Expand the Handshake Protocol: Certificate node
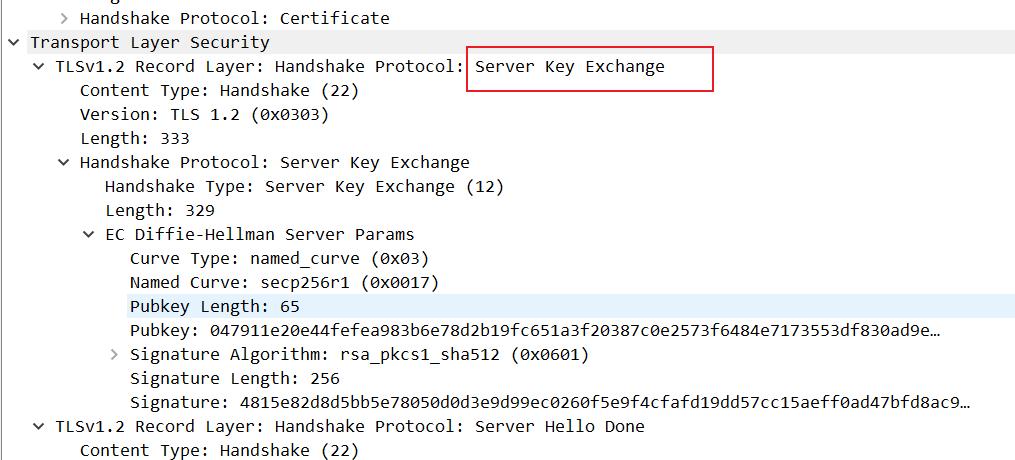1015x460 pixels. 64,18
